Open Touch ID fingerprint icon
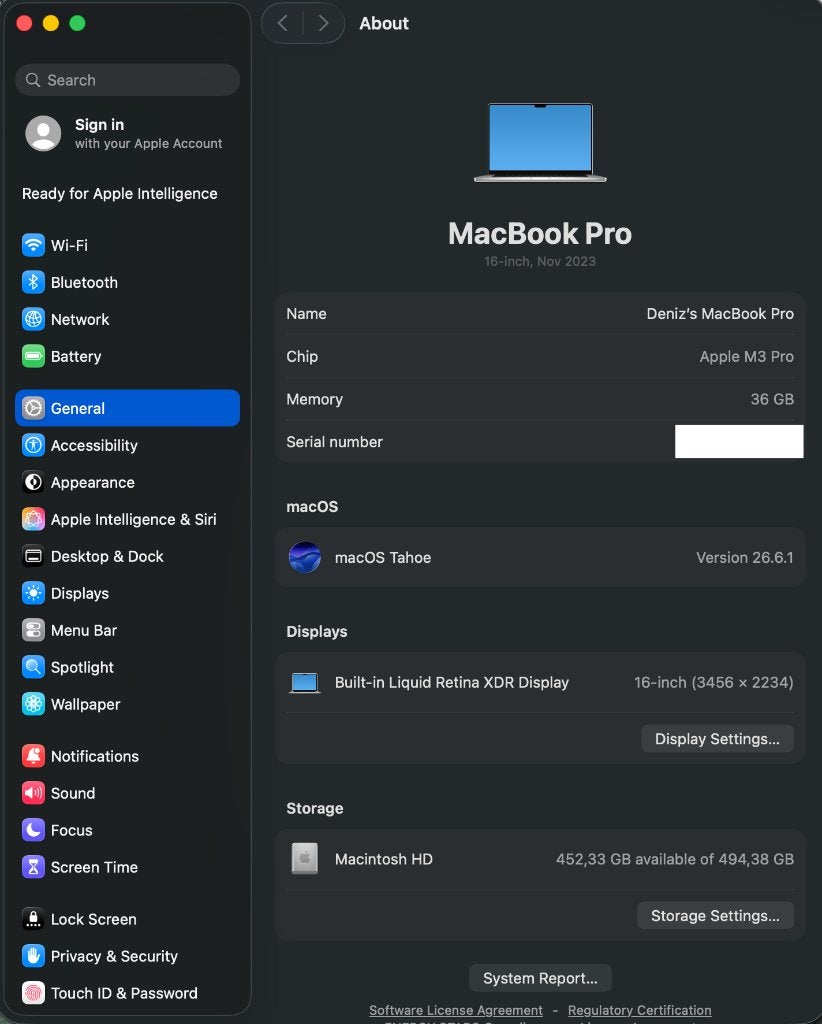Screen dimensions: 822x1024 pyautogui.click(x=33, y=993)
